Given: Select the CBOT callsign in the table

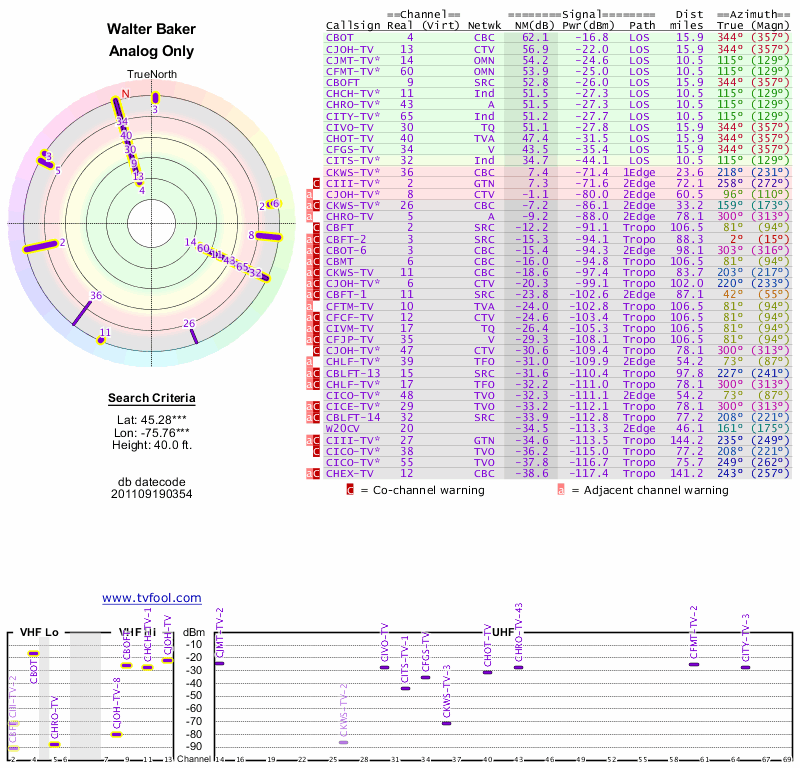Looking at the screenshot, I should coord(340,36).
